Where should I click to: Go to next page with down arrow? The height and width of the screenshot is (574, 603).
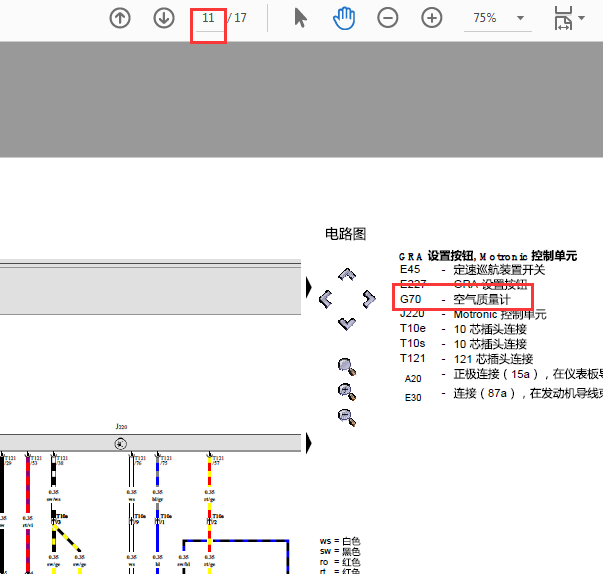pos(164,18)
